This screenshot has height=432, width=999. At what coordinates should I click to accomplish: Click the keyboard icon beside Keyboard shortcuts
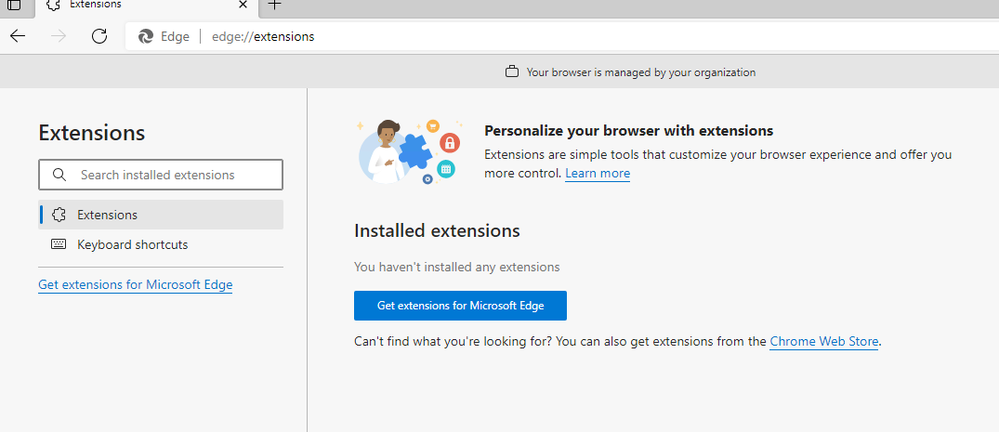58,244
